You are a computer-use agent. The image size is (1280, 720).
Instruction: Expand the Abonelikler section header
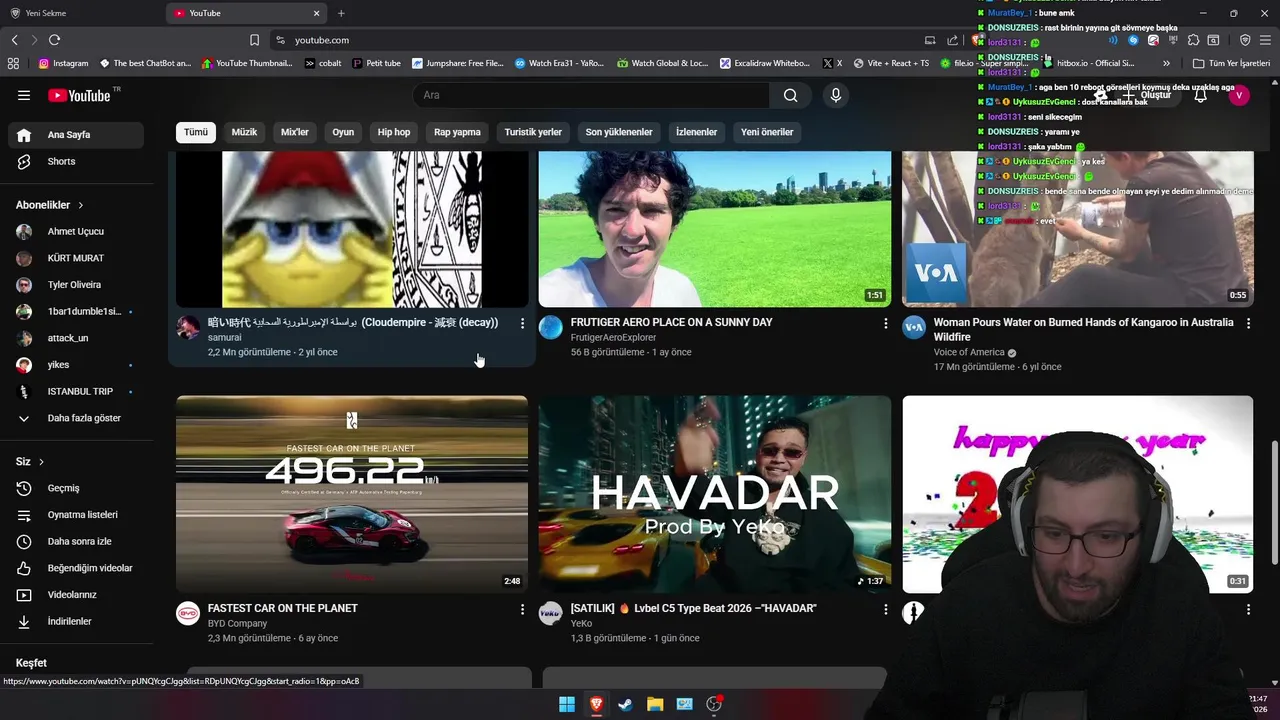[x=50, y=205]
